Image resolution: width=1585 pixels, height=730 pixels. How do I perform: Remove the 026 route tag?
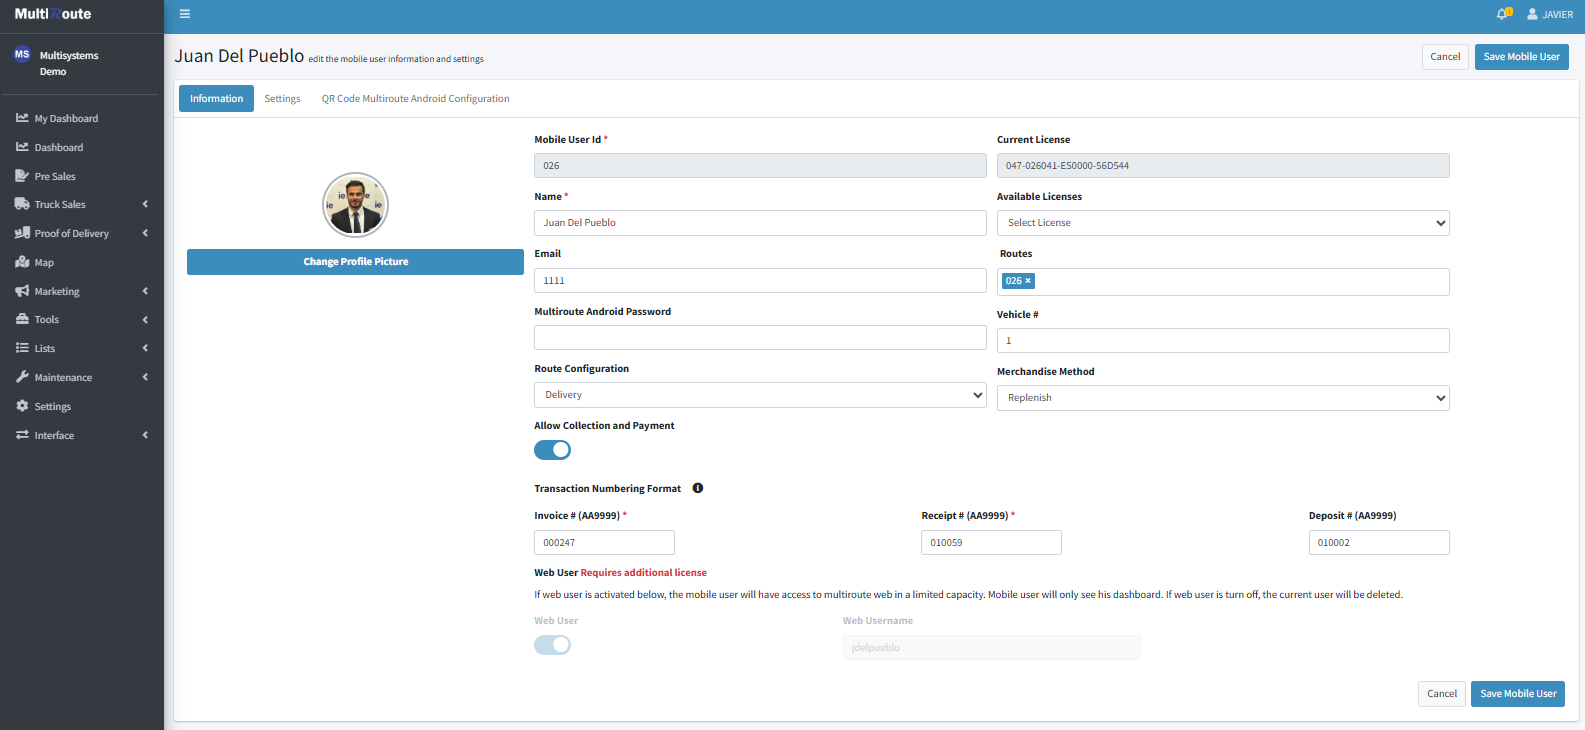1028,281
